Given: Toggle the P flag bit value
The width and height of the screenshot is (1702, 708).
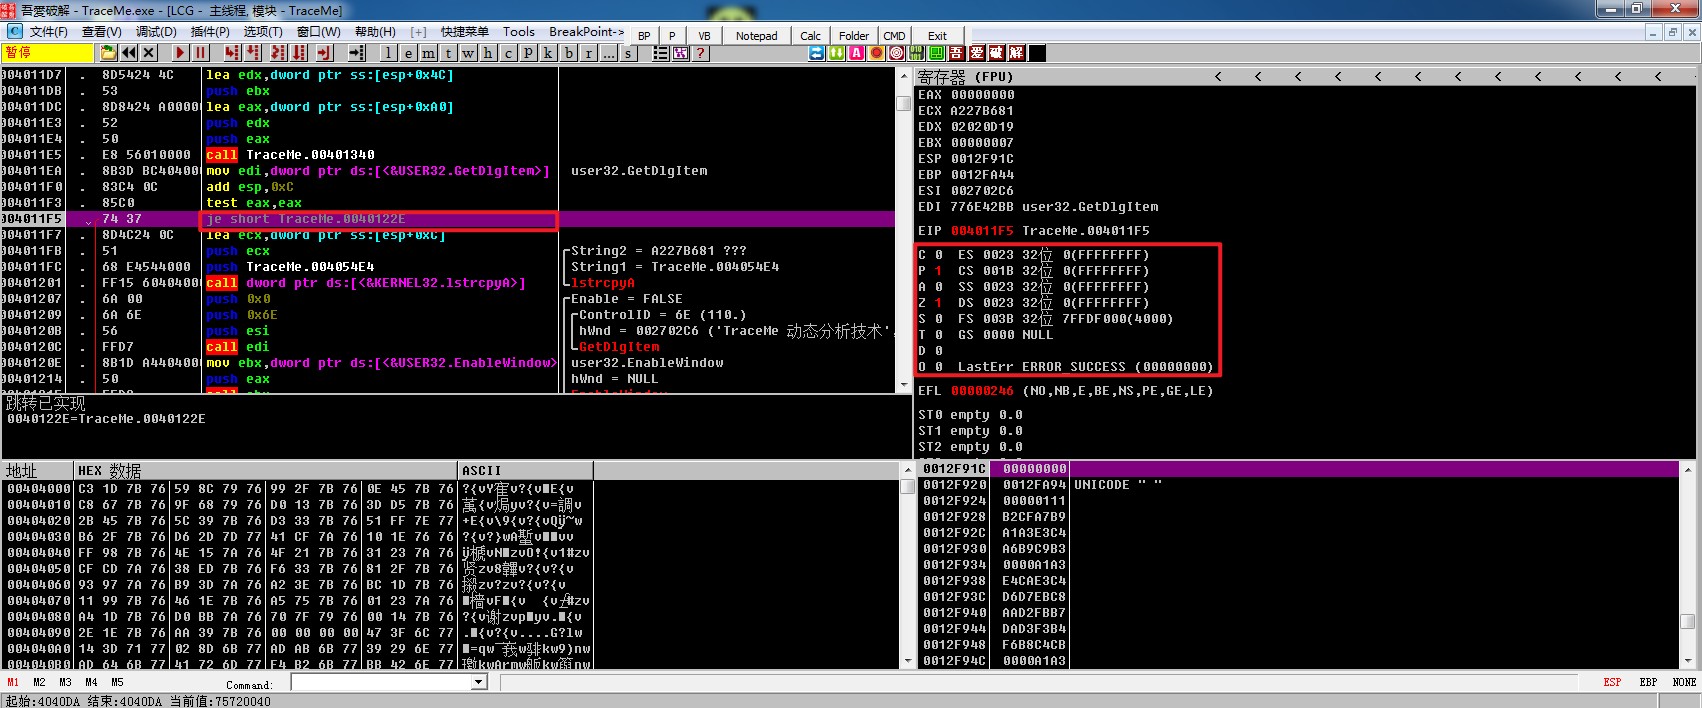Looking at the screenshot, I should 938,271.
